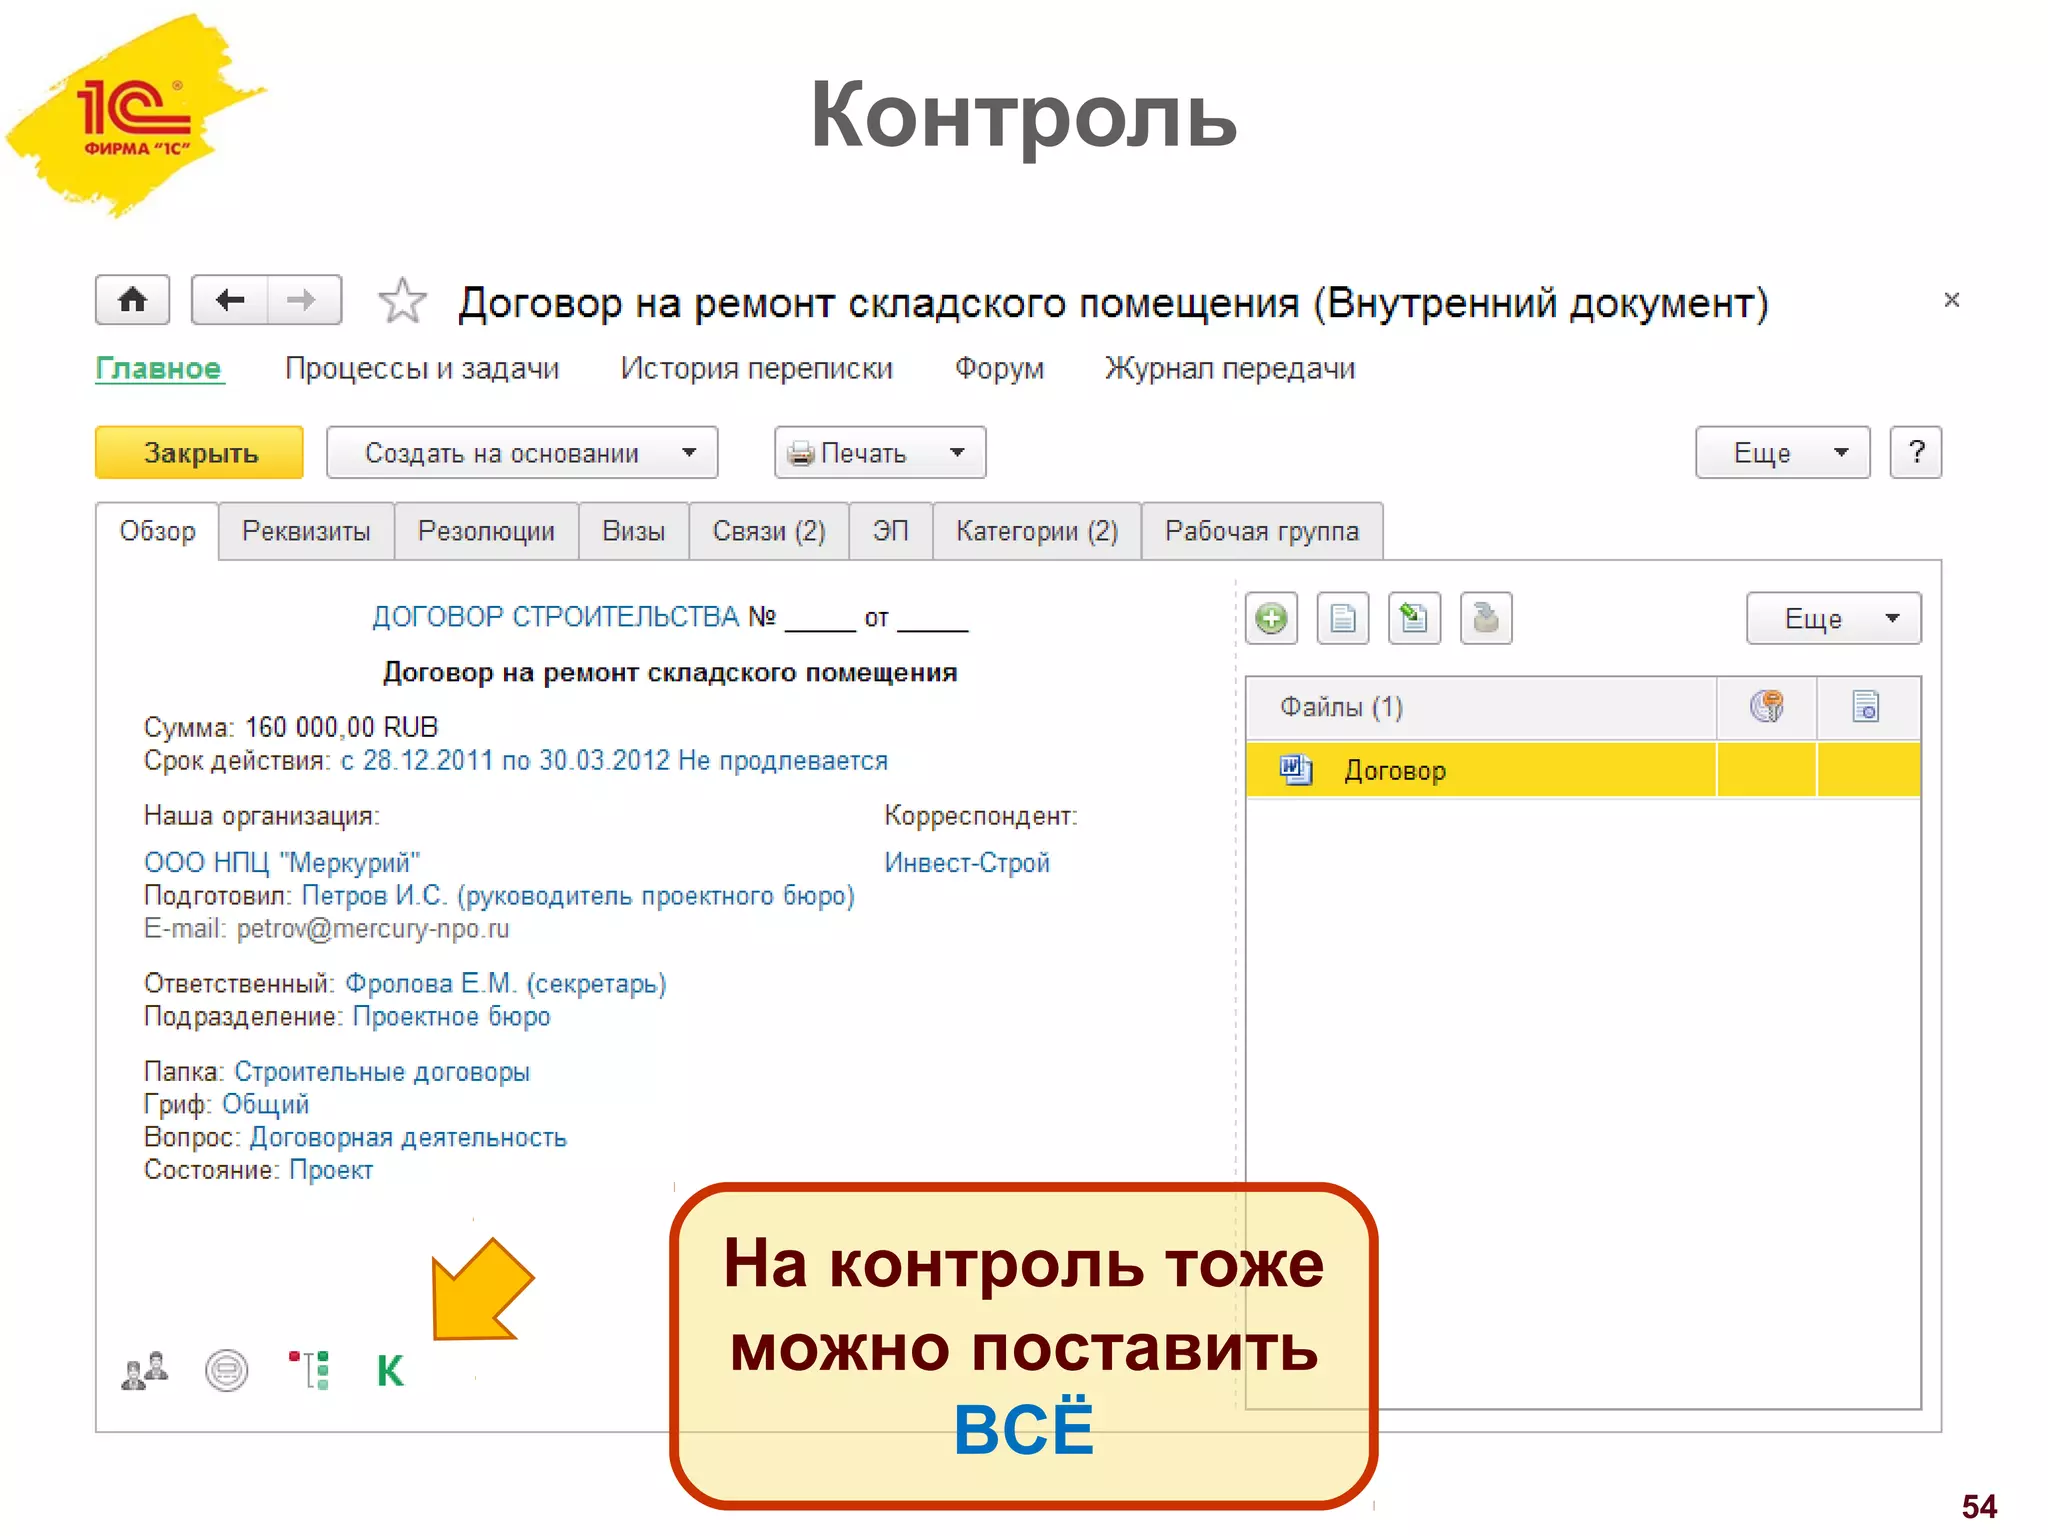This screenshot has width=2048, height=1536.
Task: Open Петров И.С. preparer link
Action: (578, 896)
